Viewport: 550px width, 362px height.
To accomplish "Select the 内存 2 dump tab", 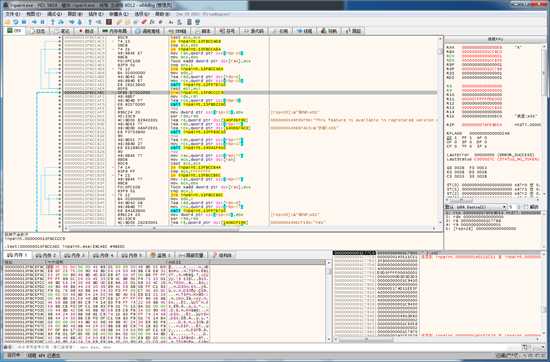I will pyautogui.click(x=47, y=255).
